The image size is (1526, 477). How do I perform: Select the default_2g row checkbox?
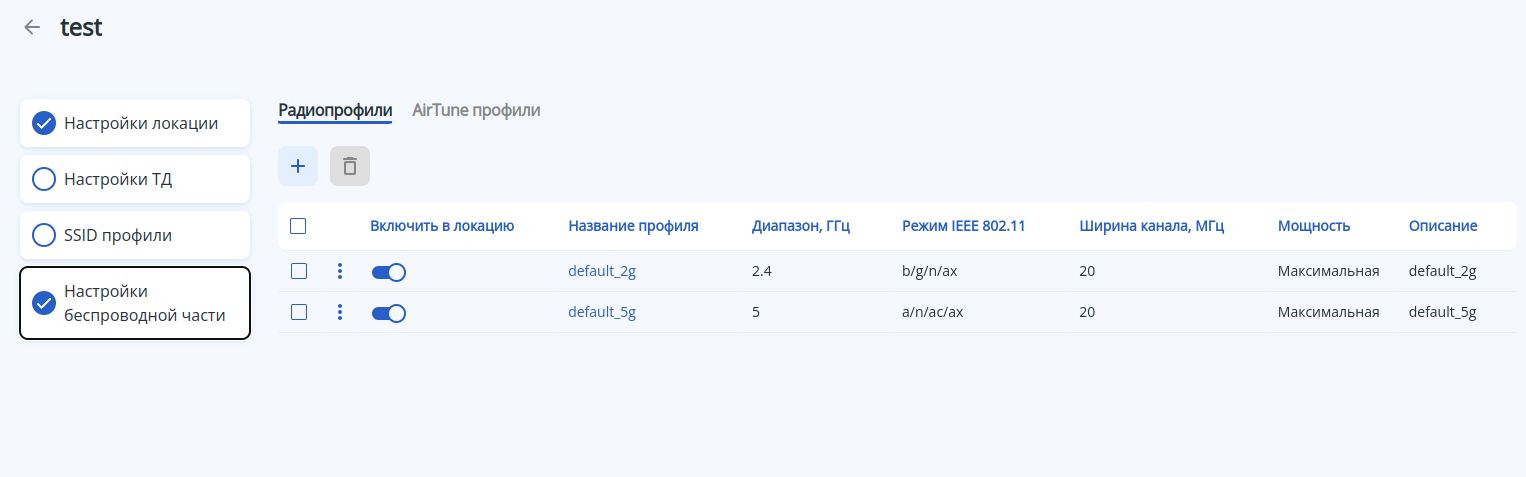298,271
